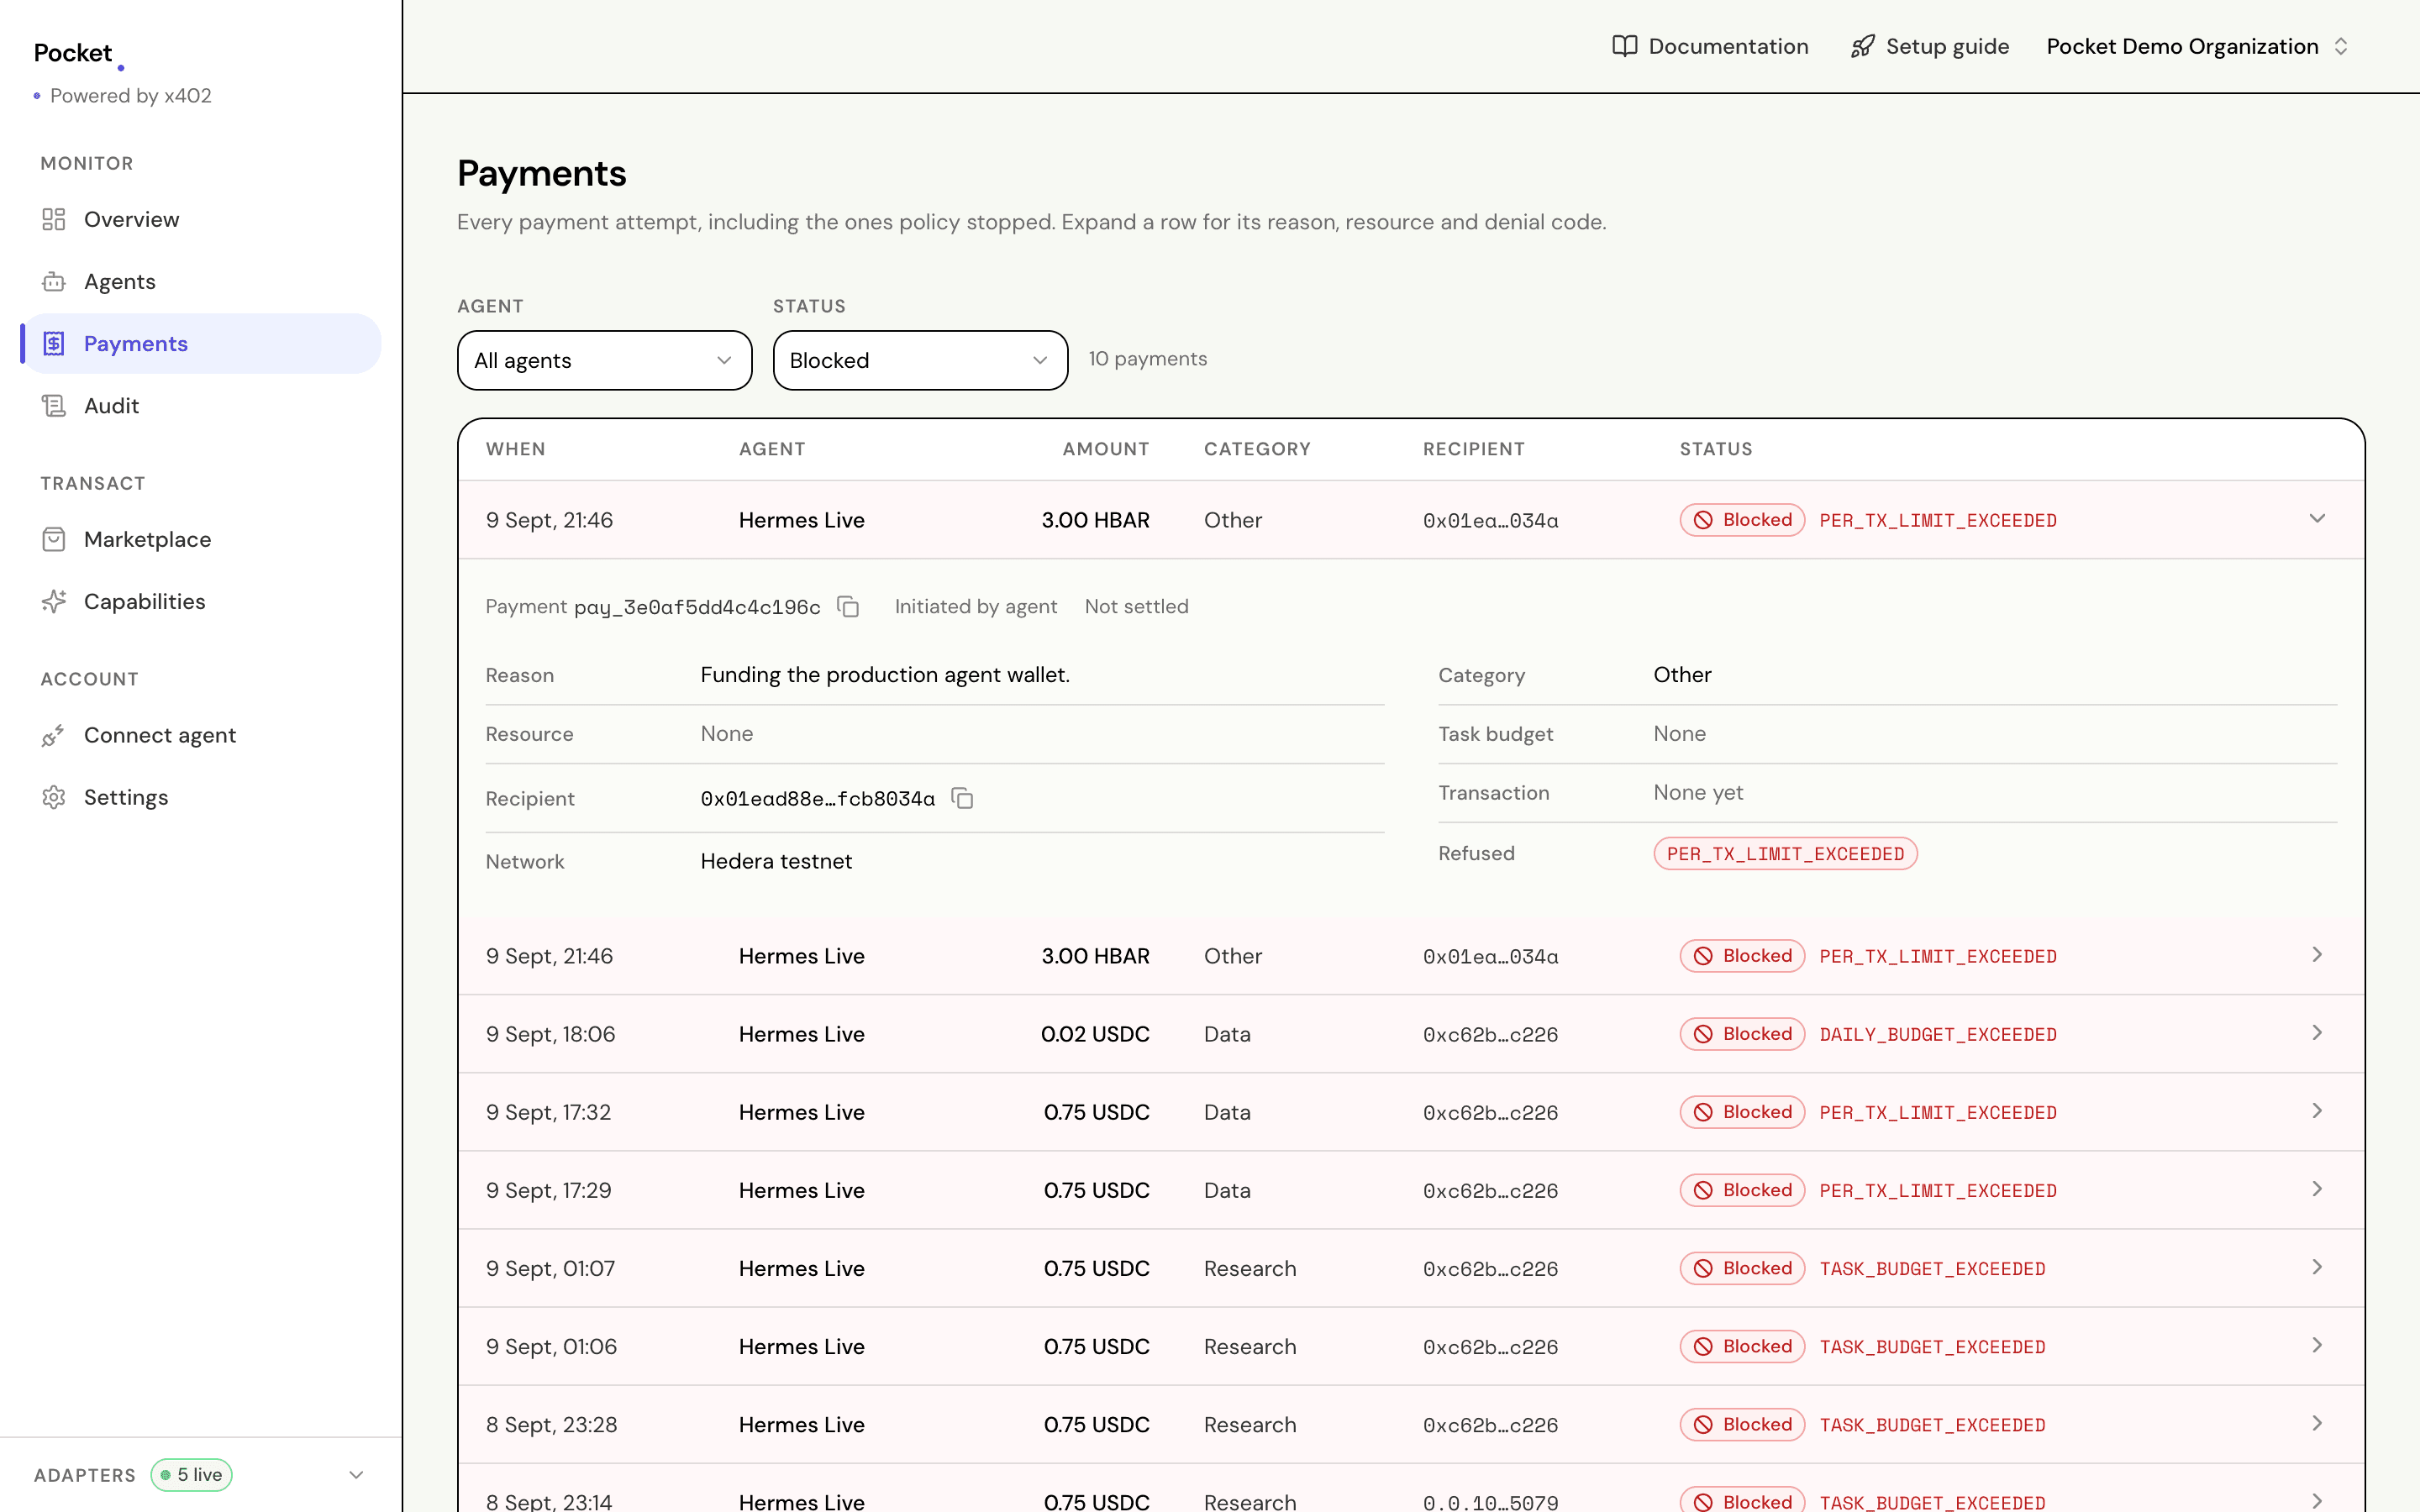
Task: Open the Setup guide link
Action: pos(1929,46)
